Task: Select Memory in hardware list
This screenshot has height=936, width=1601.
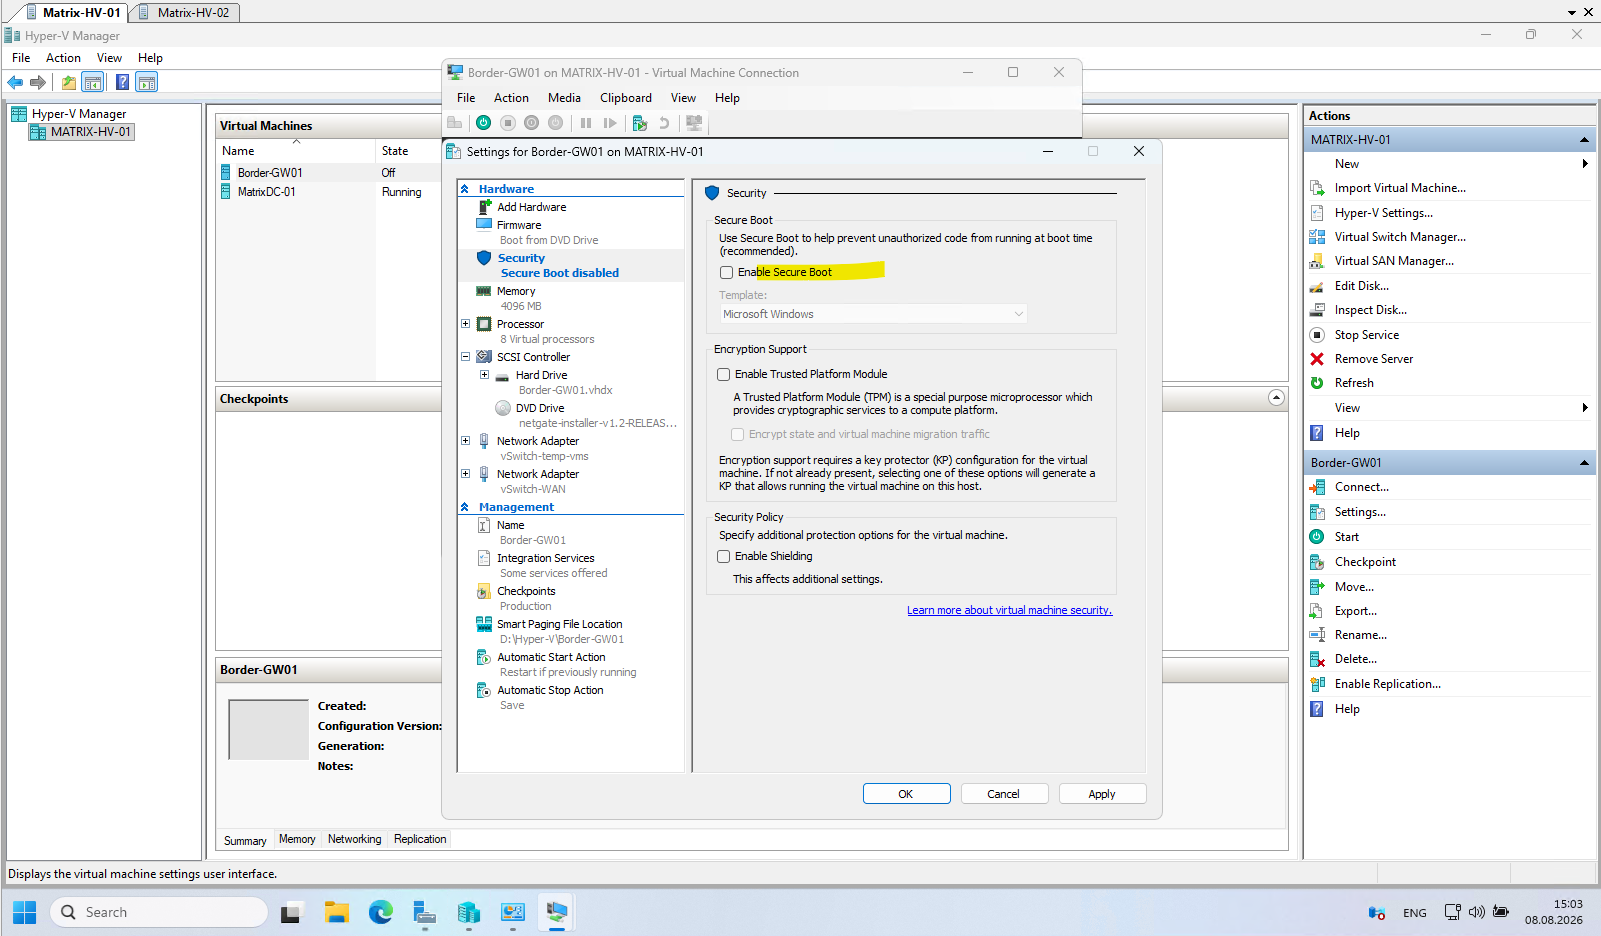Action: click(516, 291)
